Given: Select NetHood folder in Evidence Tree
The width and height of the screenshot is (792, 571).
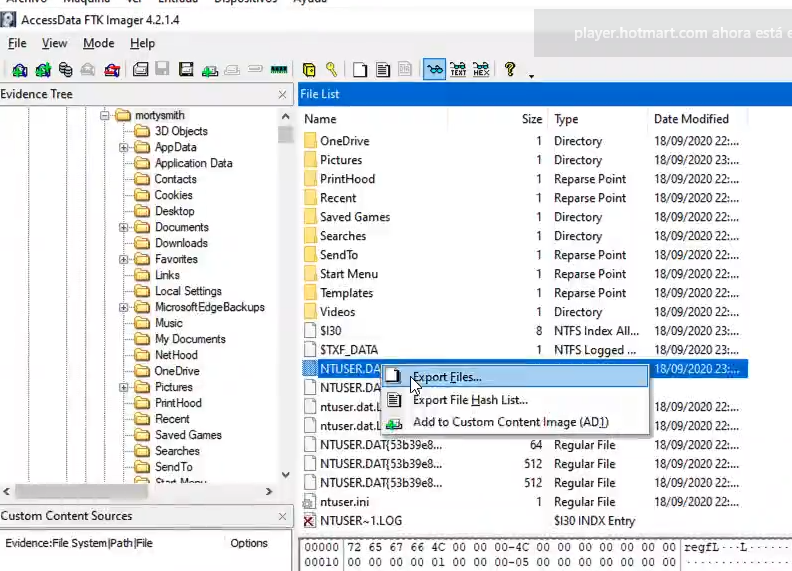Looking at the screenshot, I should coord(176,355).
